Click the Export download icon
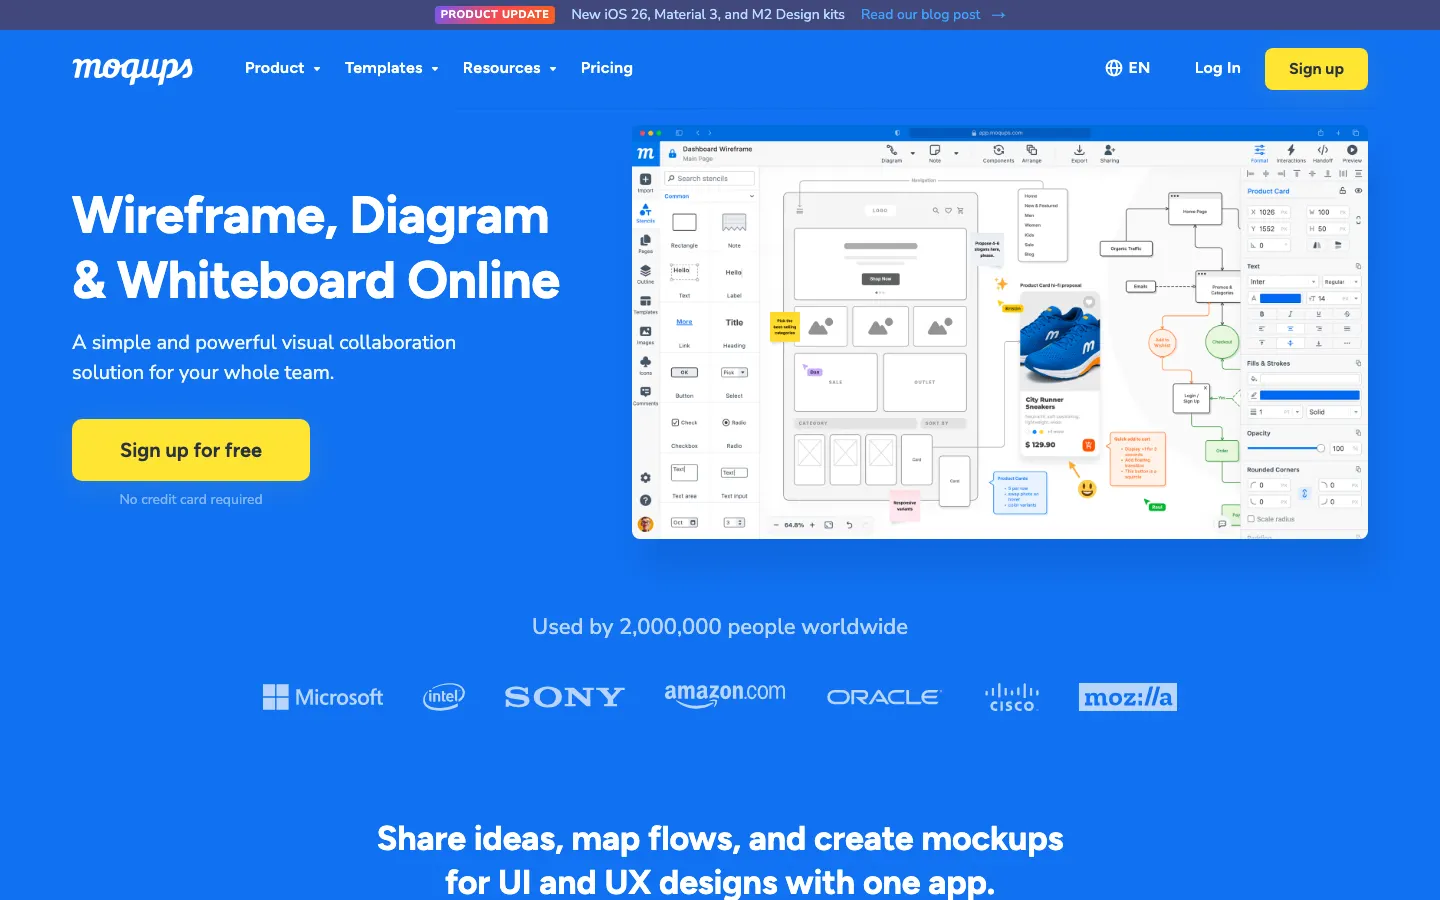1440x900 pixels. [1079, 151]
